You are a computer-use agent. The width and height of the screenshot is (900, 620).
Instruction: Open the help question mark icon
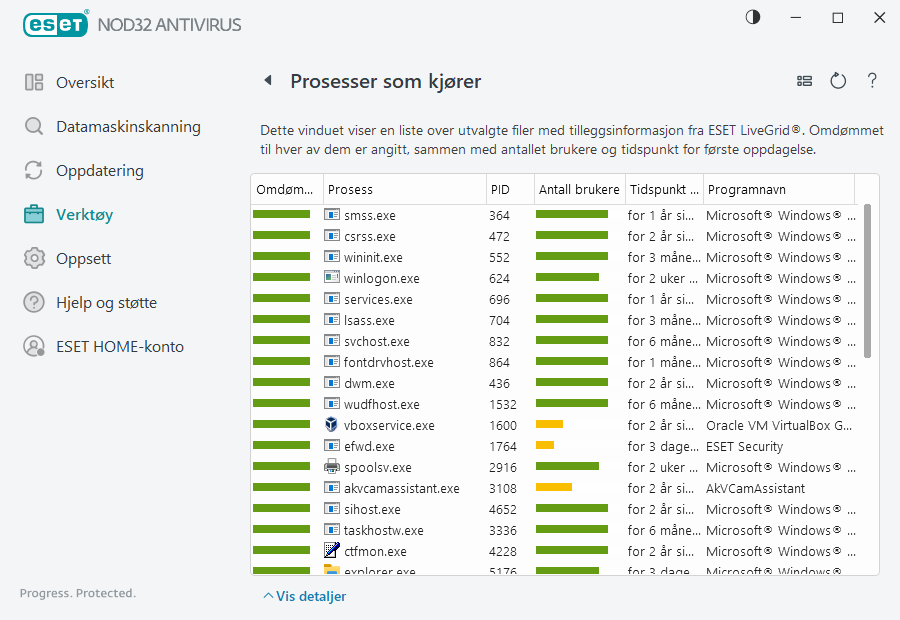(x=872, y=81)
